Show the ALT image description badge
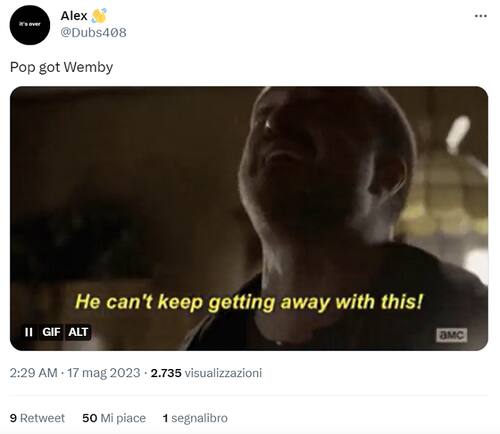 click(x=78, y=332)
